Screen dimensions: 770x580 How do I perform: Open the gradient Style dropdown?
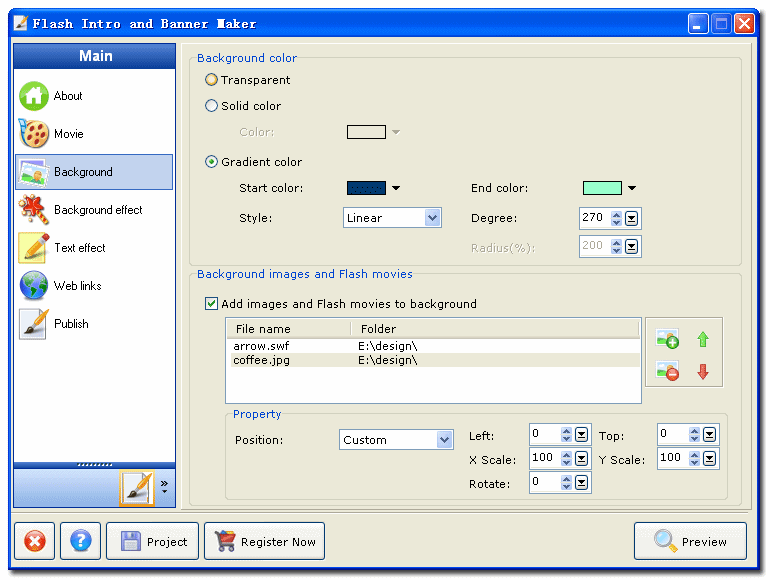click(x=433, y=218)
